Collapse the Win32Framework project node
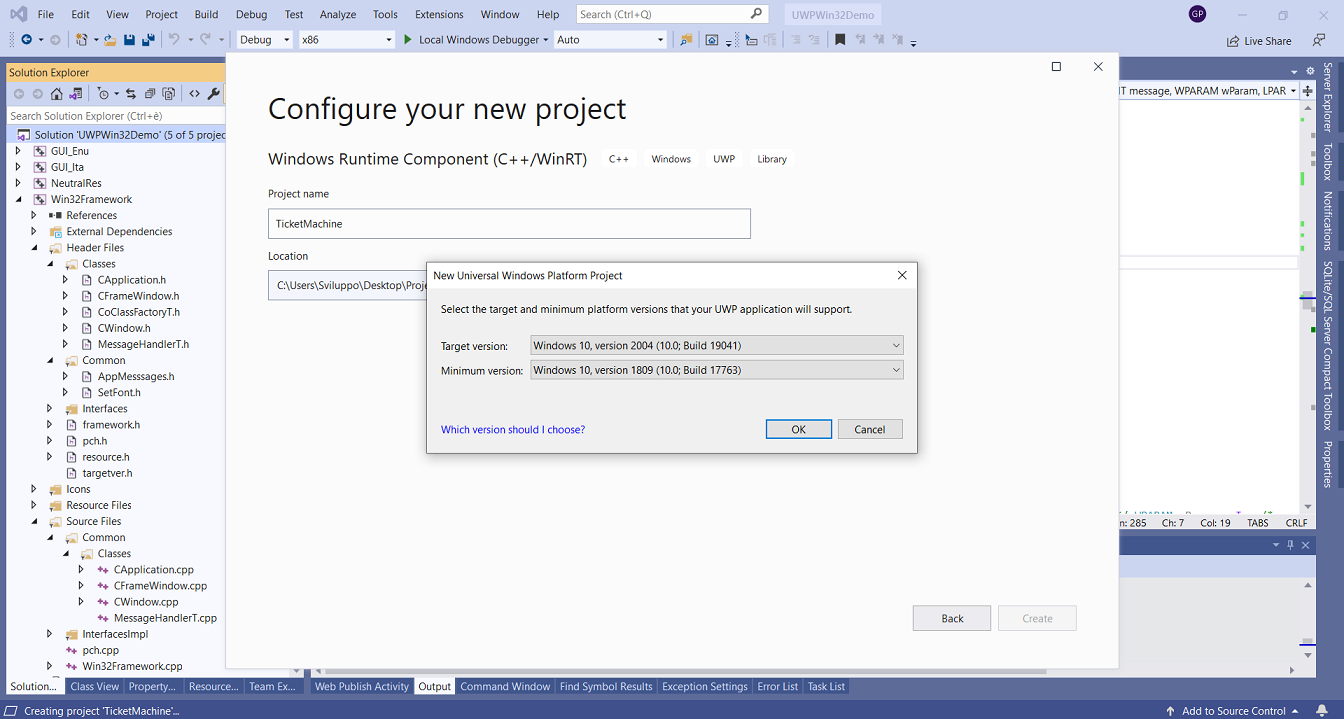 pos(18,199)
